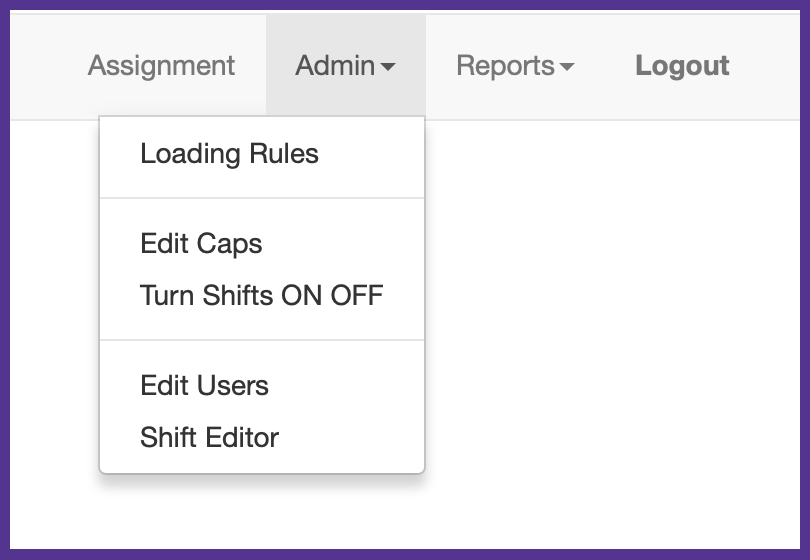
Task: Click the caret arrow beside Reports
Action: pyautogui.click(x=567, y=67)
